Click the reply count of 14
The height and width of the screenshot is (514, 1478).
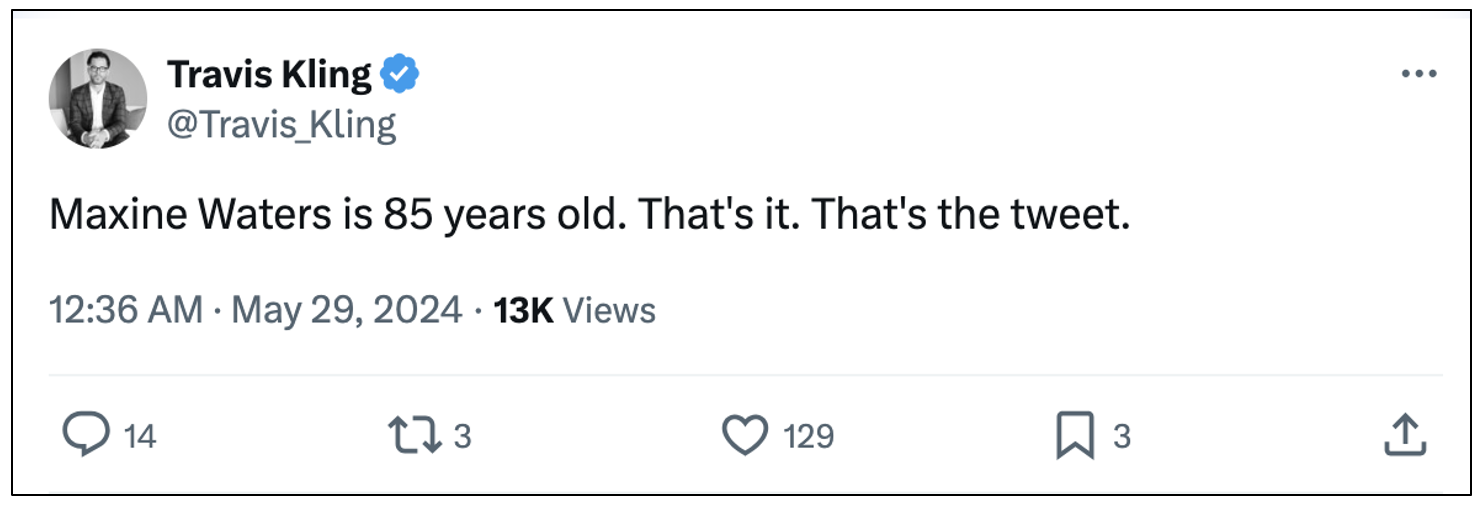[141, 437]
